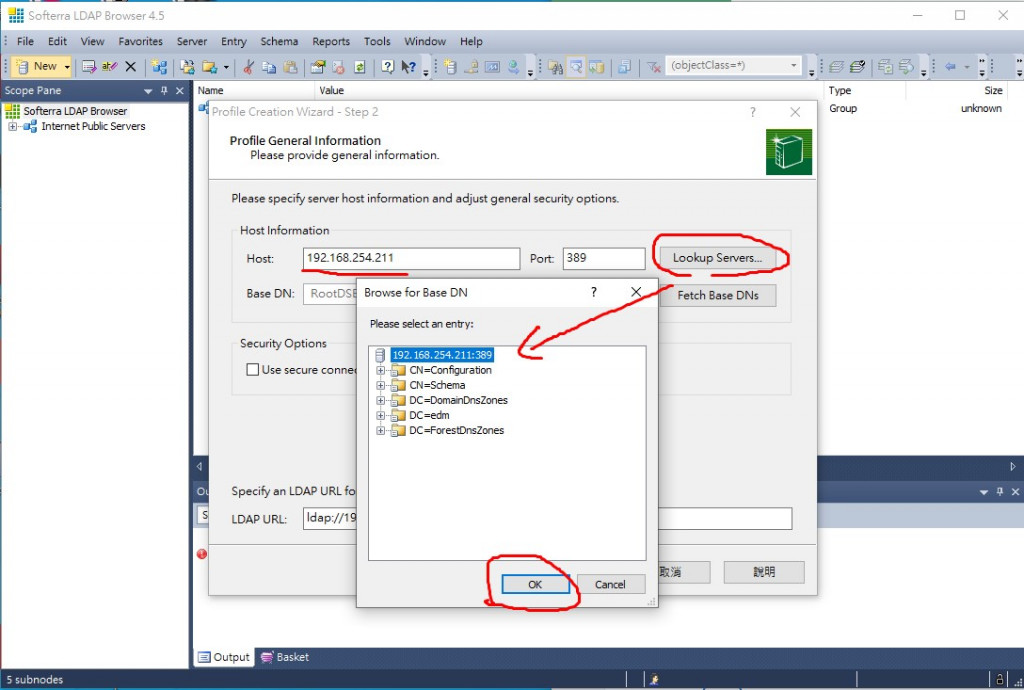Click the Find binoculars toolbar icon

click(x=555, y=67)
